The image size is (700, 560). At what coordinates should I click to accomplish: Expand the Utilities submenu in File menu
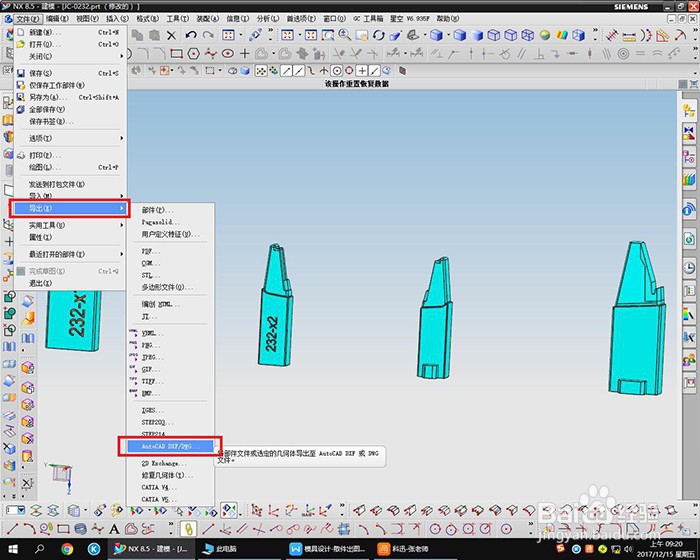click(x=121, y=225)
